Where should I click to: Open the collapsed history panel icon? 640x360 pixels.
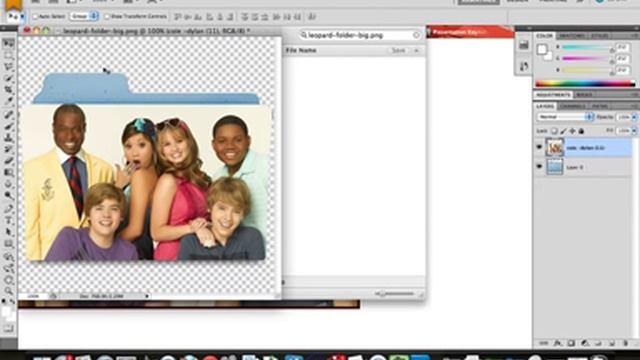tap(524, 45)
